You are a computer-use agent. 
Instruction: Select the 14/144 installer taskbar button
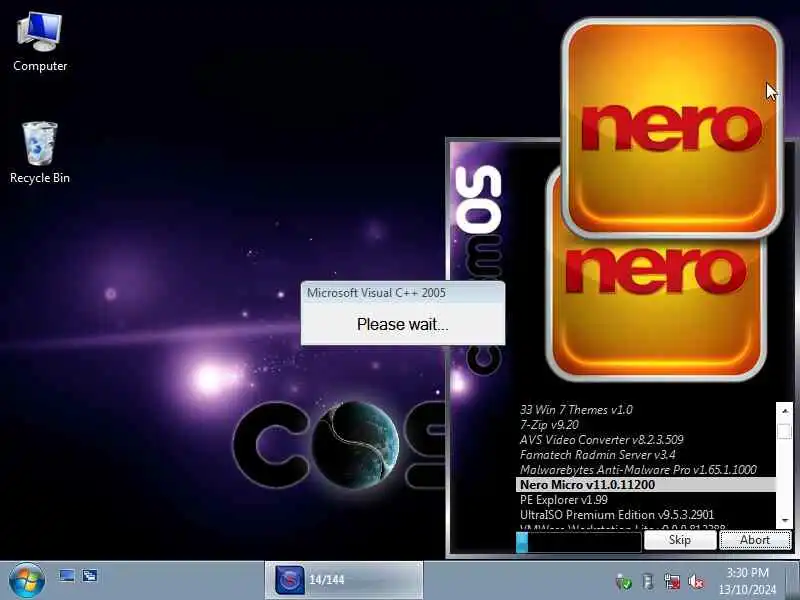[343, 580]
